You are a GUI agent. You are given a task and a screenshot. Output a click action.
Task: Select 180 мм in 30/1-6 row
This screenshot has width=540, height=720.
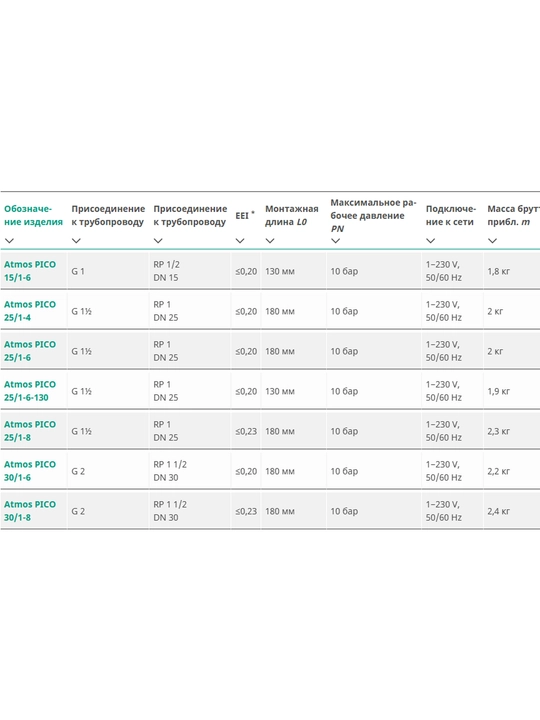[x=280, y=471]
